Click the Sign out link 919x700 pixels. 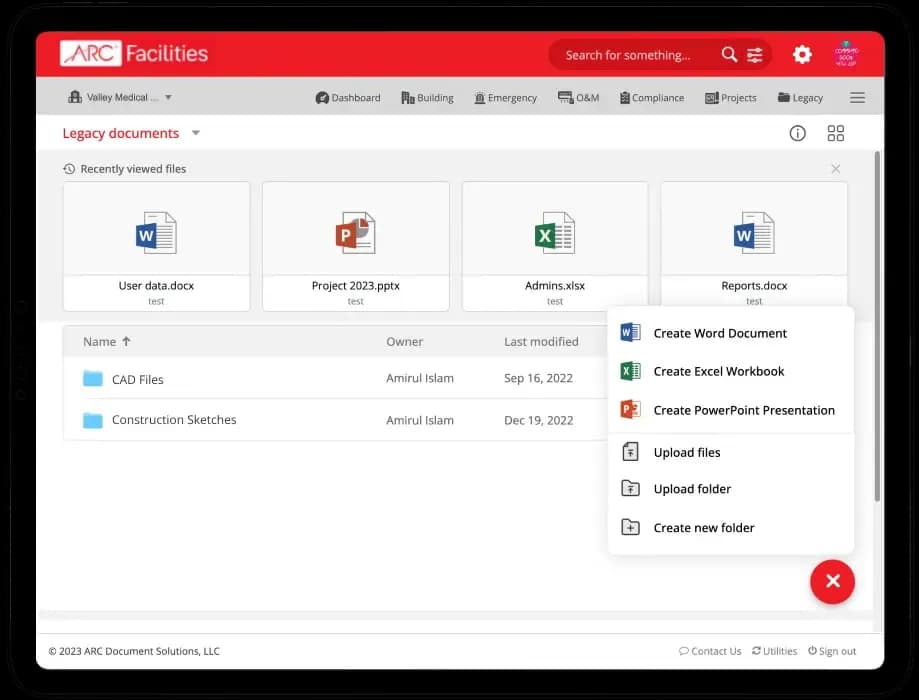click(x=832, y=651)
